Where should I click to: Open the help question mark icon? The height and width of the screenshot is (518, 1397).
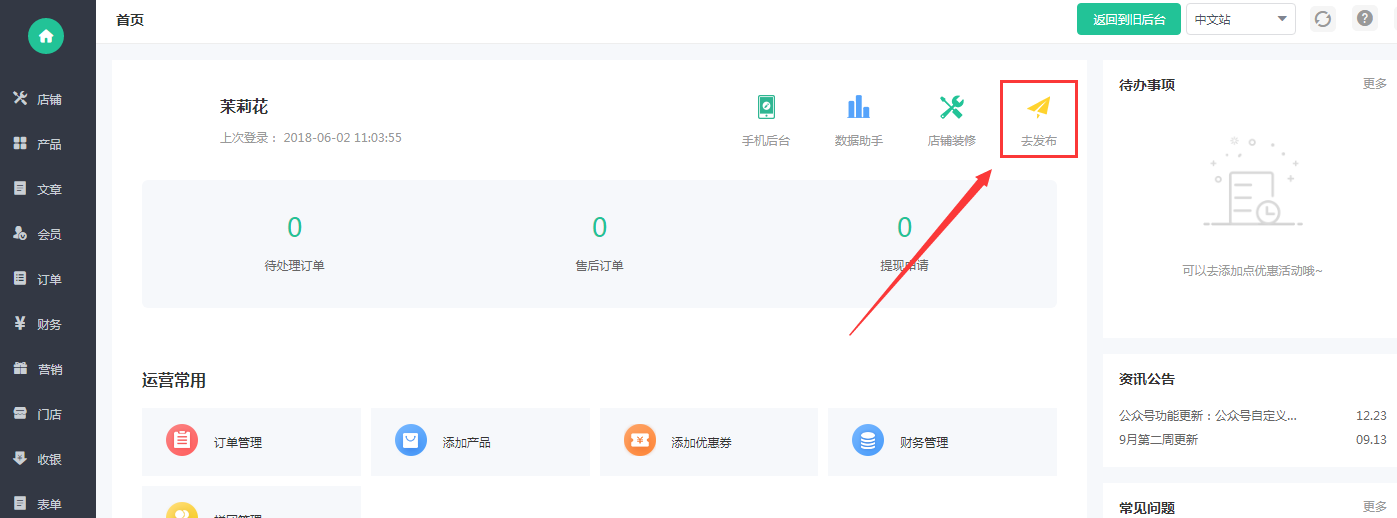[x=1364, y=18]
